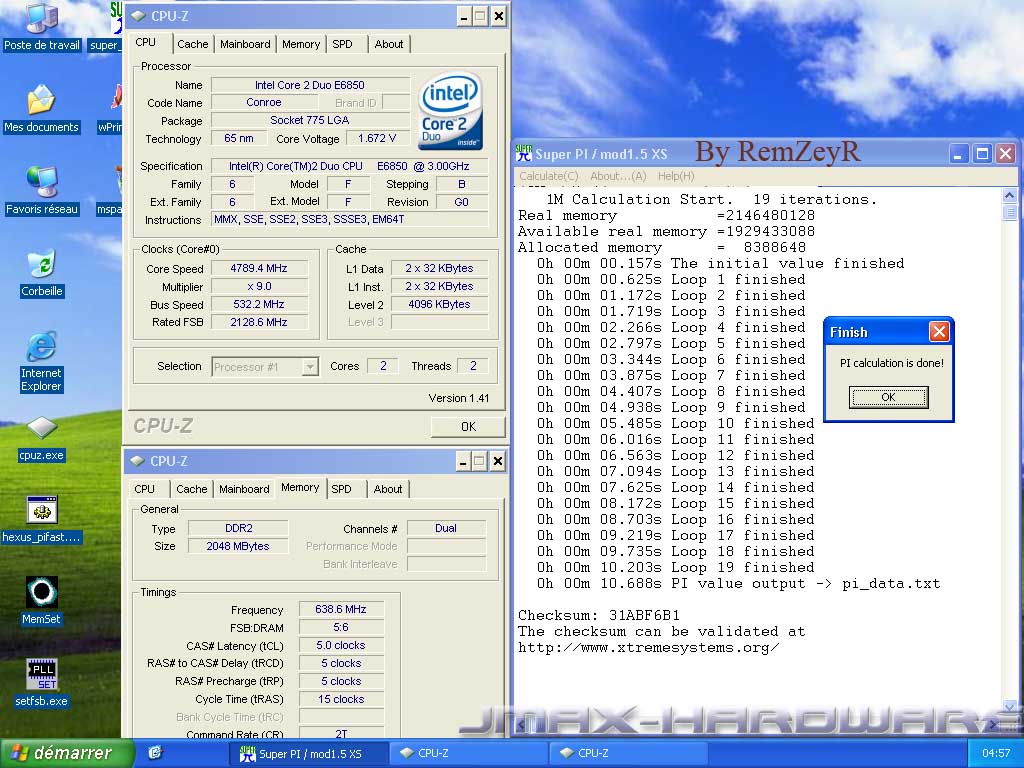This screenshot has height=768, width=1024.
Task: Click Super PI scrollbar up arrow
Action: point(1009,195)
